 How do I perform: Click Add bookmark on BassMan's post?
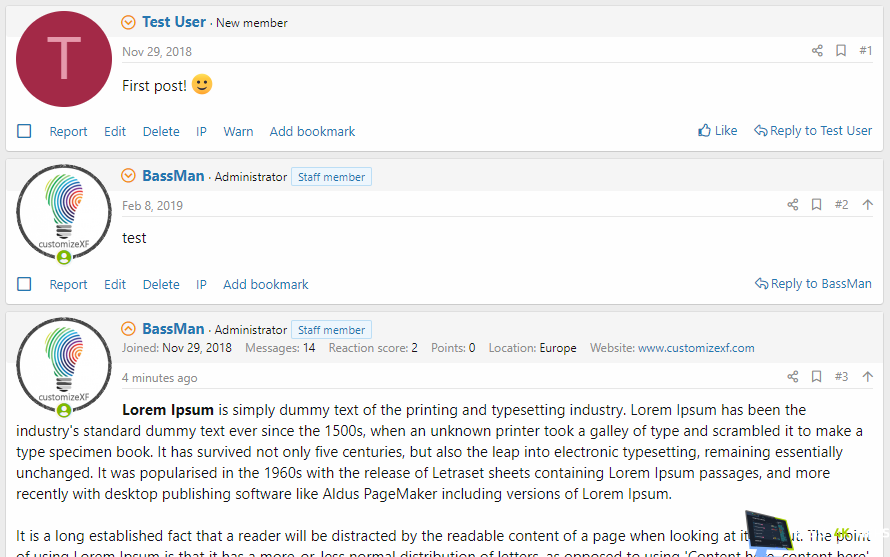(x=266, y=284)
